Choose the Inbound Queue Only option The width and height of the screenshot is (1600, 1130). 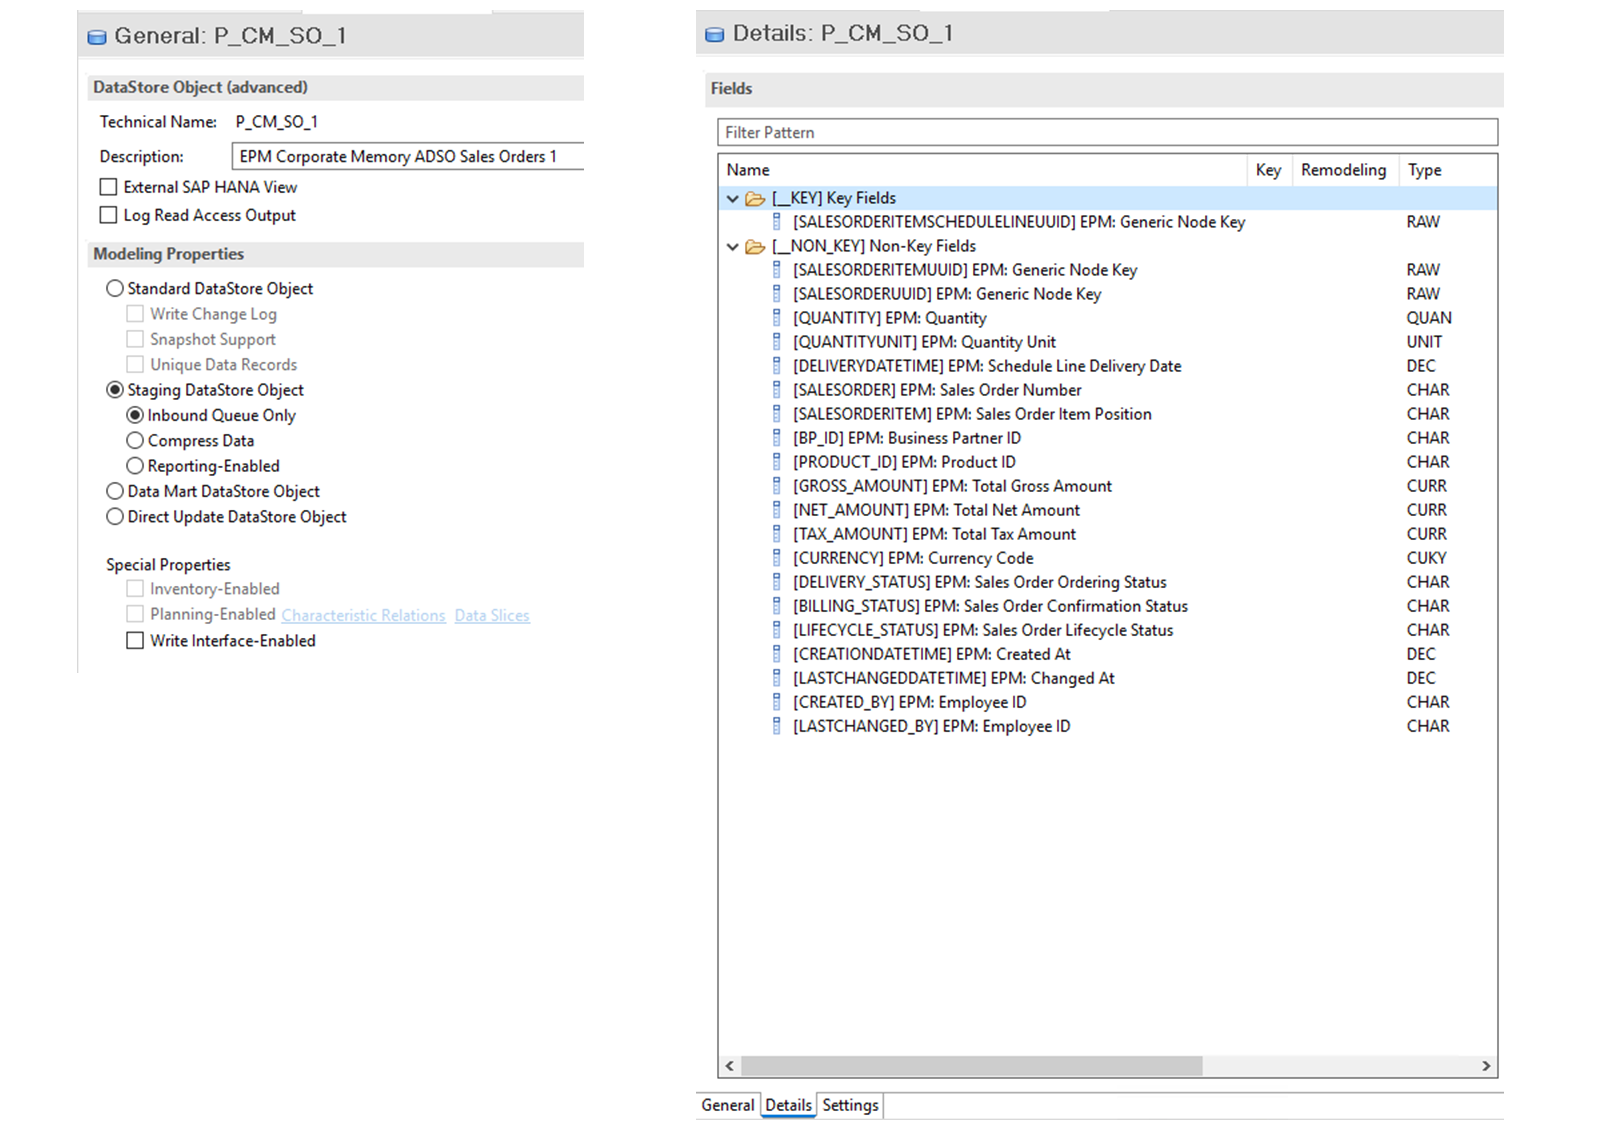(135, 415)
